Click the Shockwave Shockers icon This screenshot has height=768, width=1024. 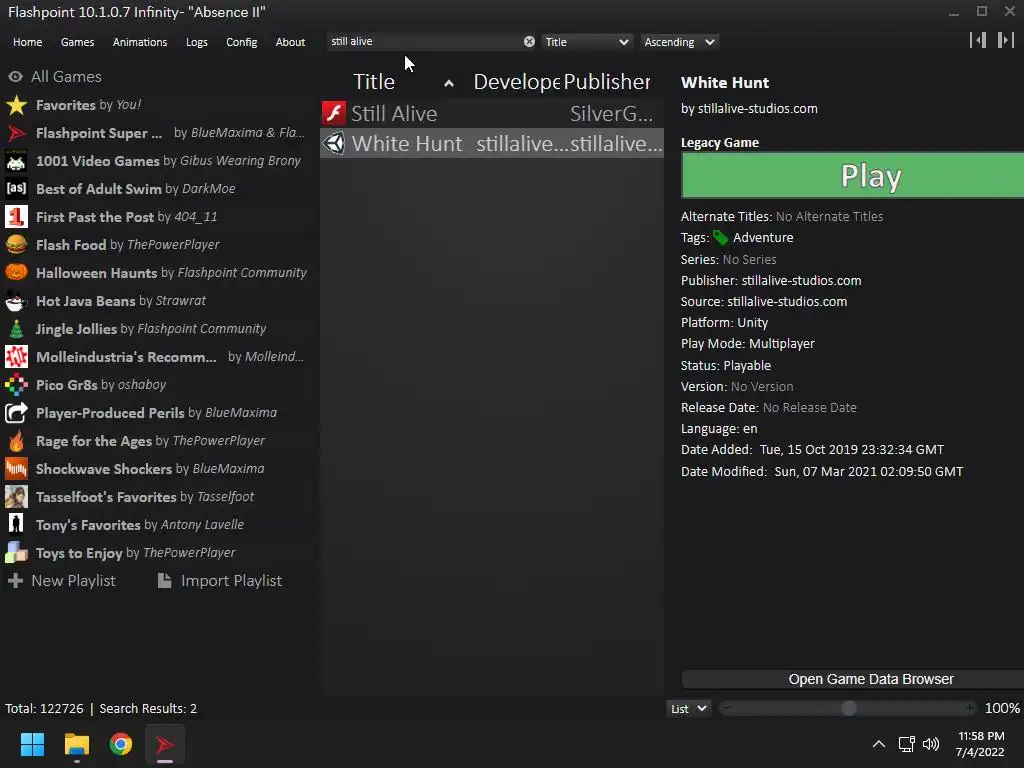16,469
